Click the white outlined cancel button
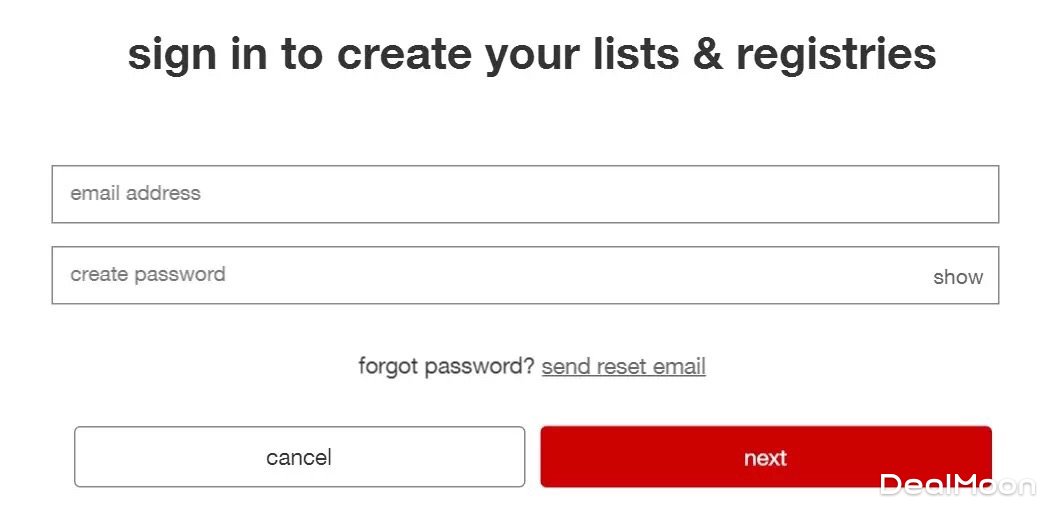This screenshot has width=1050, height=509. click(299, 457)
